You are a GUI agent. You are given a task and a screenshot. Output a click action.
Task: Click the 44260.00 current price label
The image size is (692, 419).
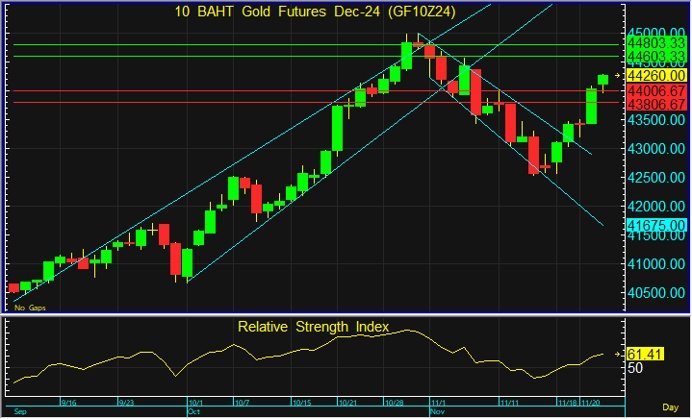(656, 75)
